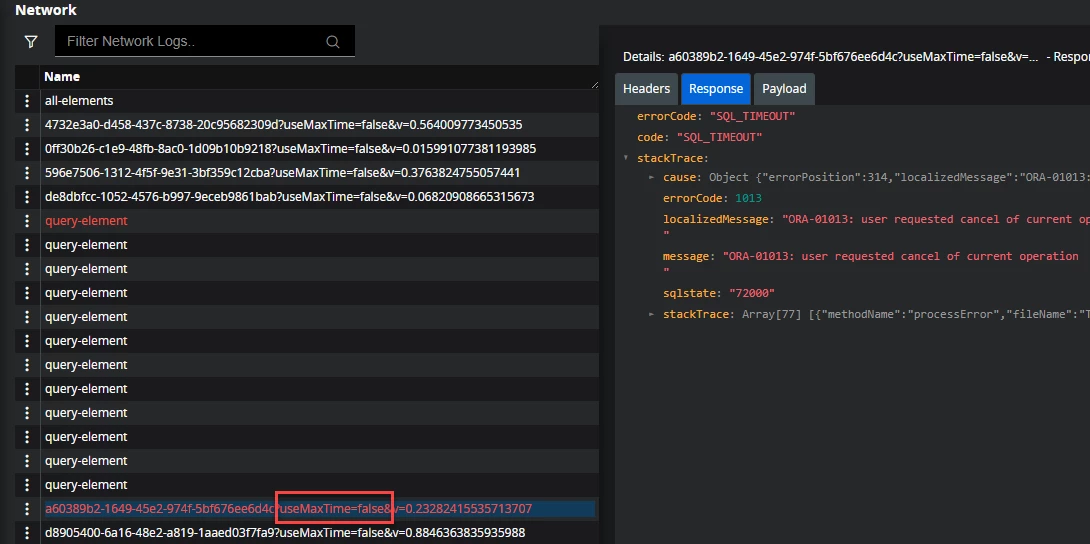Screen dimensions: 1090x544
Task: Open the kebab menu for a60389b2 request
Action: click(27, 509)
